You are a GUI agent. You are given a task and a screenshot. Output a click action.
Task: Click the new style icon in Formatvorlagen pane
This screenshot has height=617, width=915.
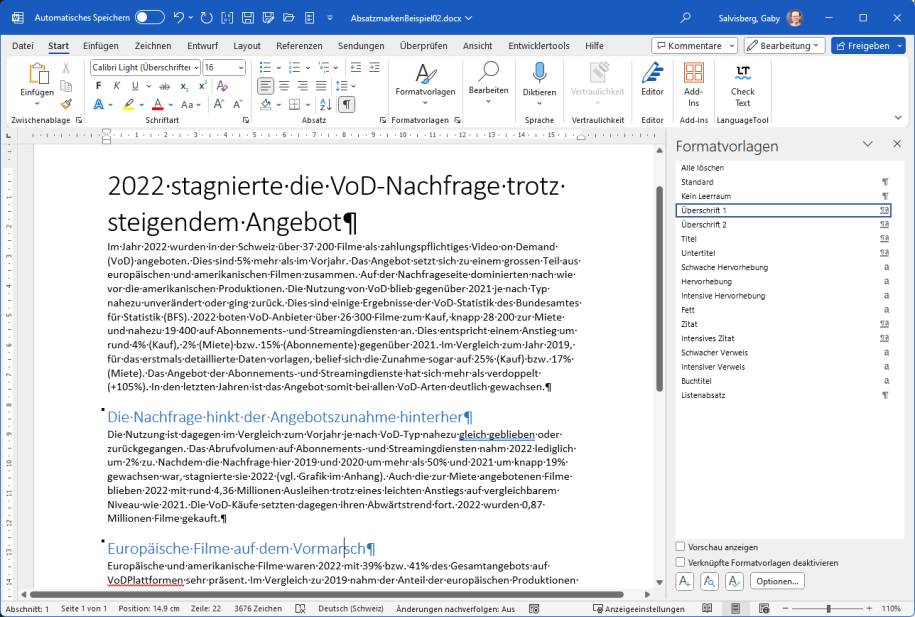685,581
